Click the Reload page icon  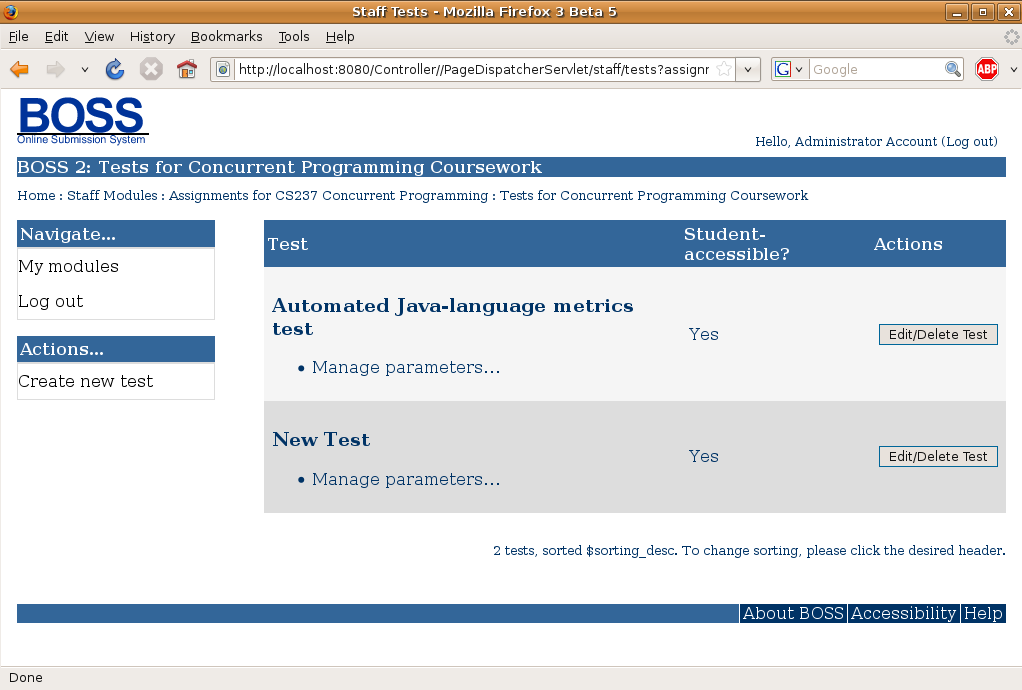point(115,69)
